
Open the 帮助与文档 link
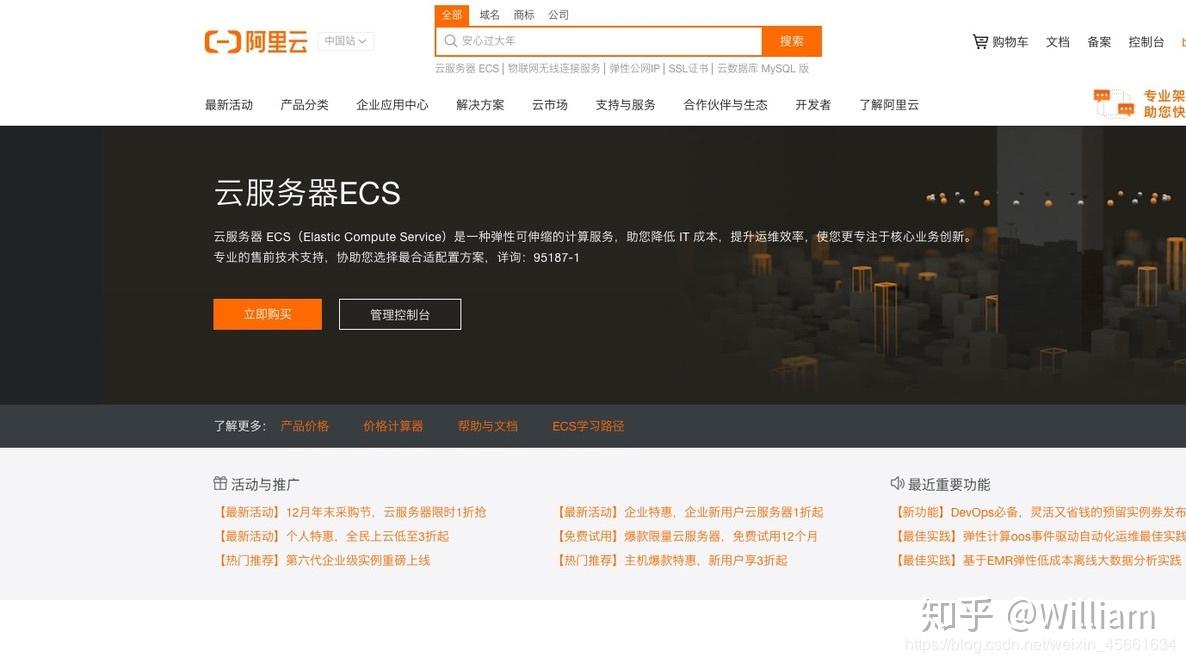click(487, 426)
